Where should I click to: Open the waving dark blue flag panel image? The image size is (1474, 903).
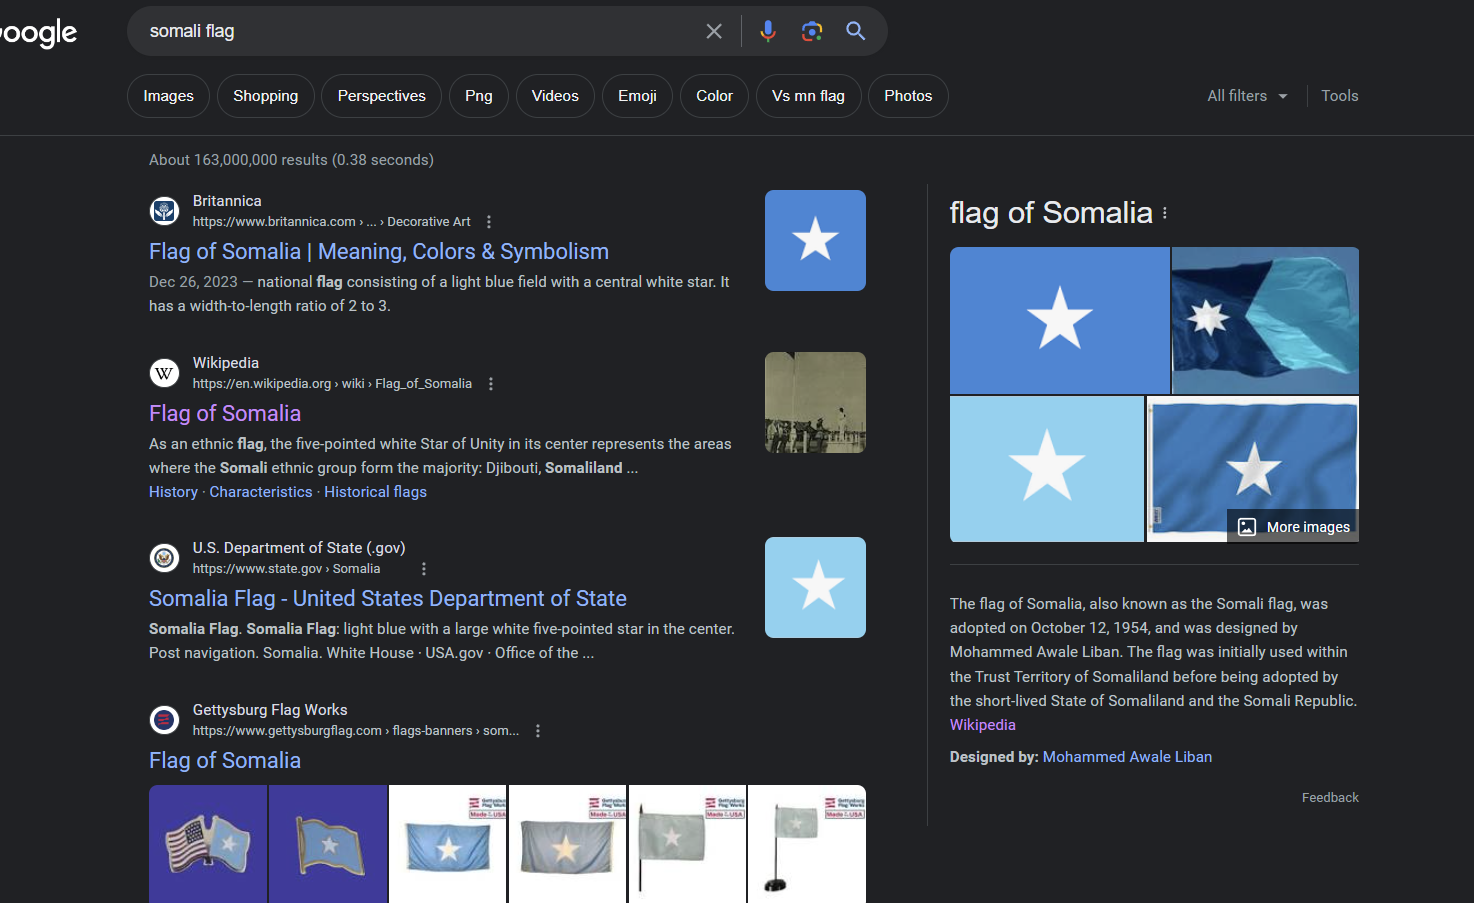tap(1265, 320)
